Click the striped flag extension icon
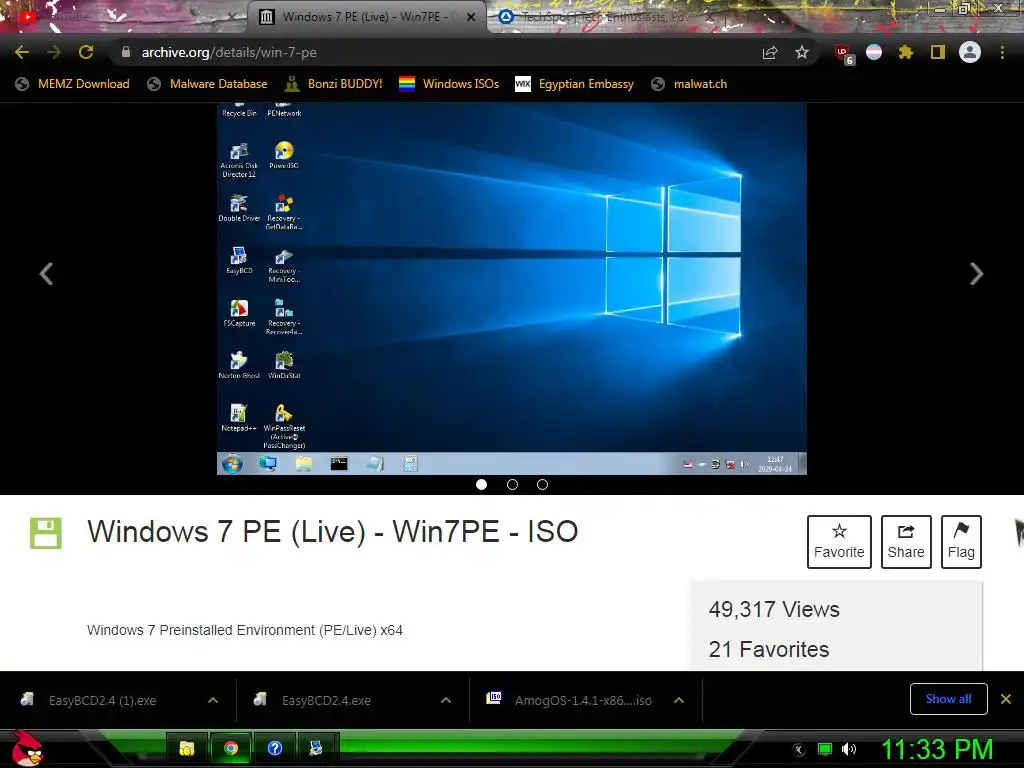 [x=874, y=52]
